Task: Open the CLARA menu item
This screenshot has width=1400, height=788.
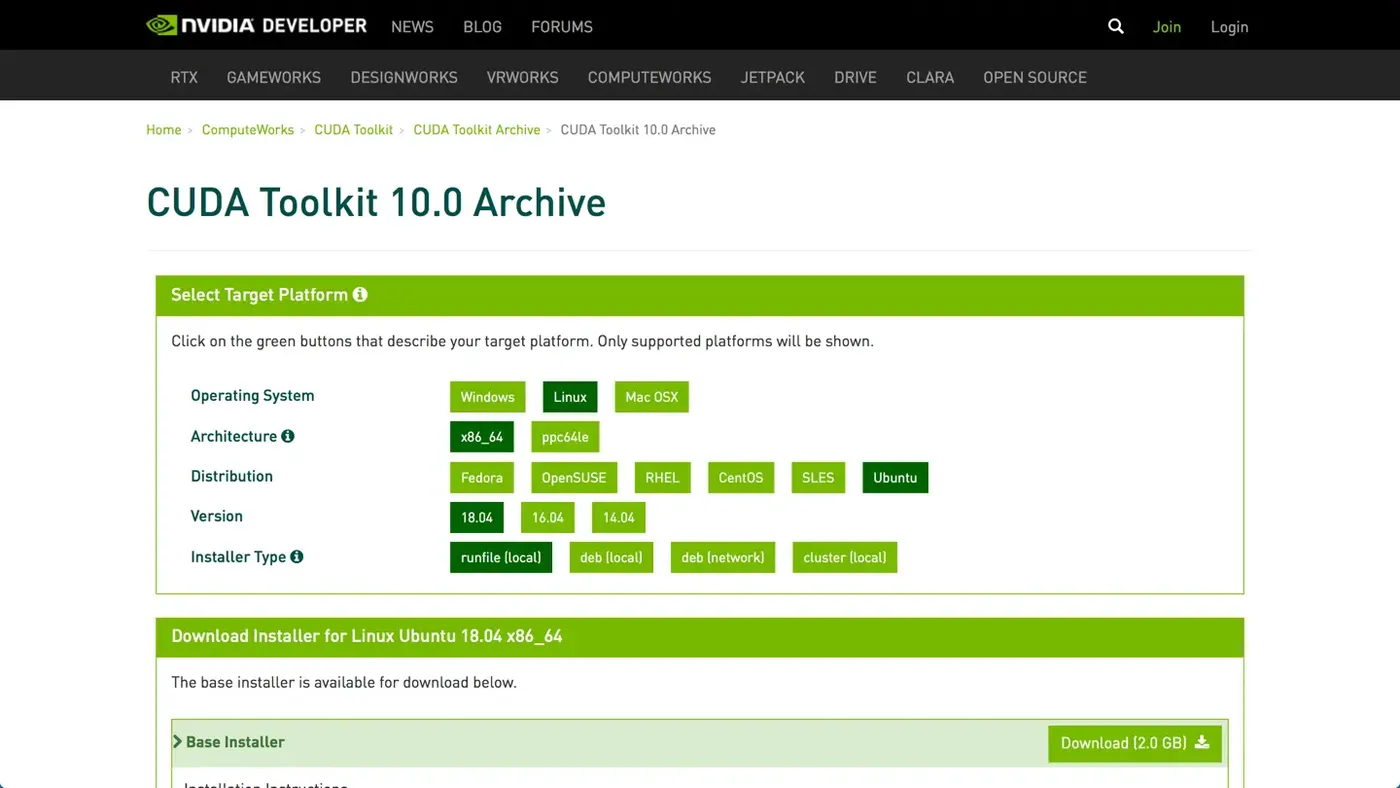Action: click(x=930, y=77)
